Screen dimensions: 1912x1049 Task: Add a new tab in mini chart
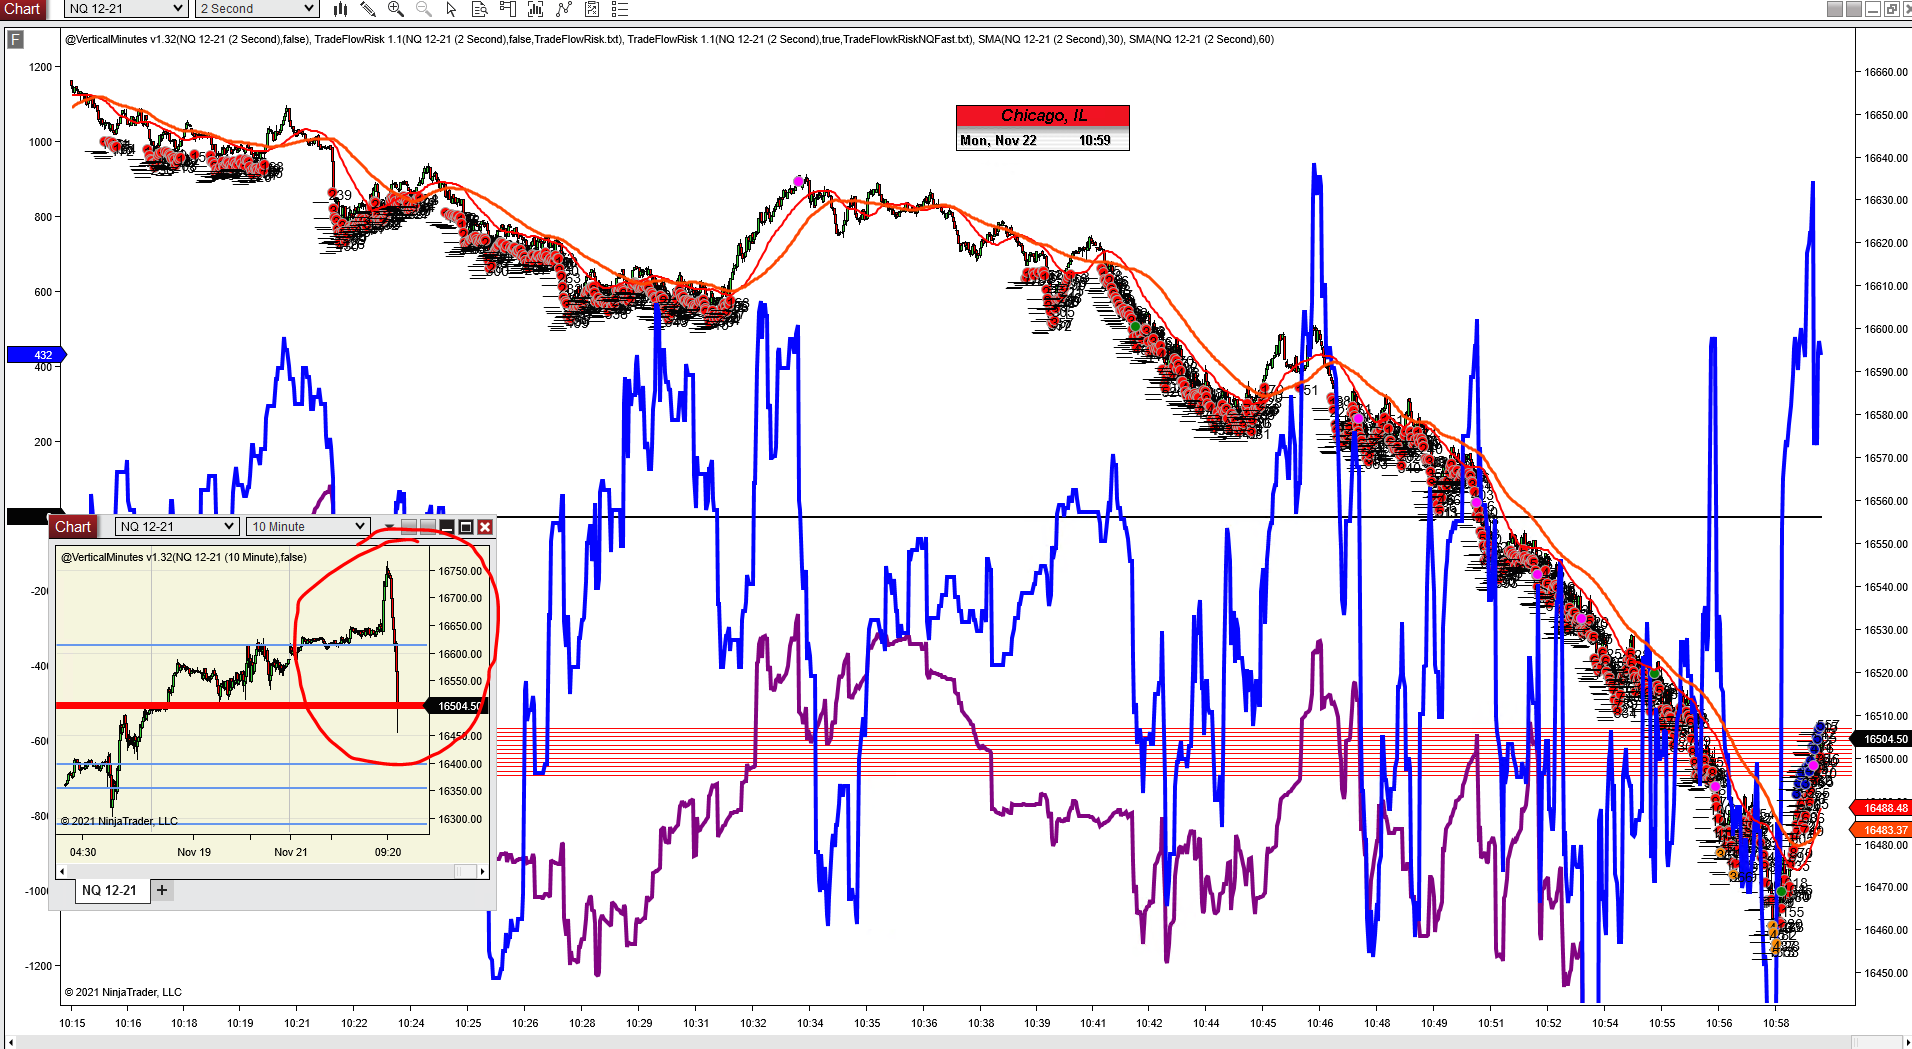(162, 890)
